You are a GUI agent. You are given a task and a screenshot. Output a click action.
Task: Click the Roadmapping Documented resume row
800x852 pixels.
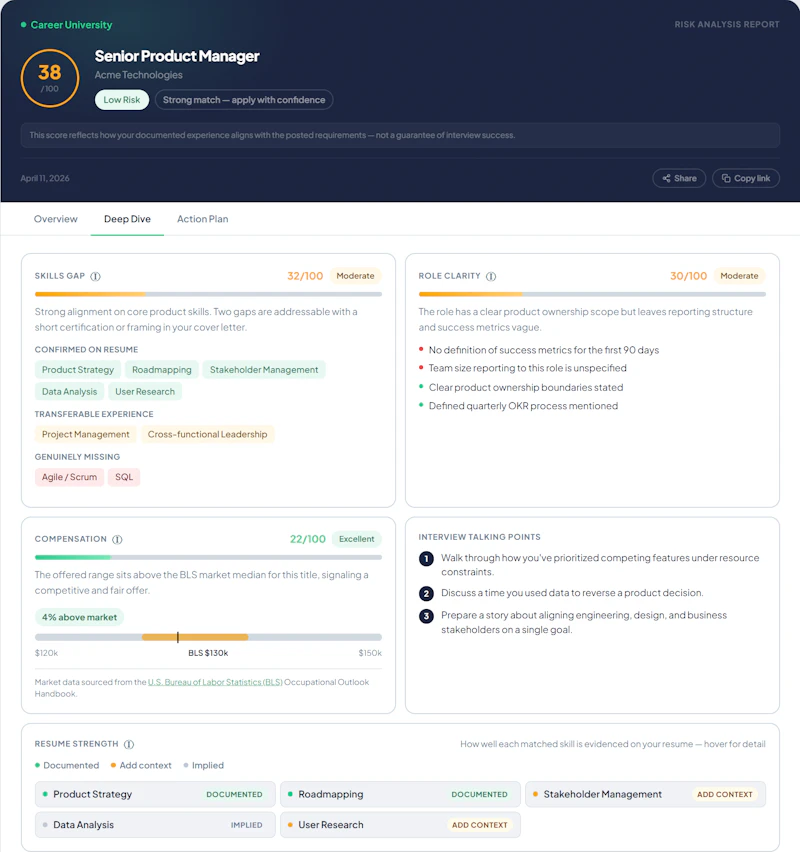tap(400, 794)
